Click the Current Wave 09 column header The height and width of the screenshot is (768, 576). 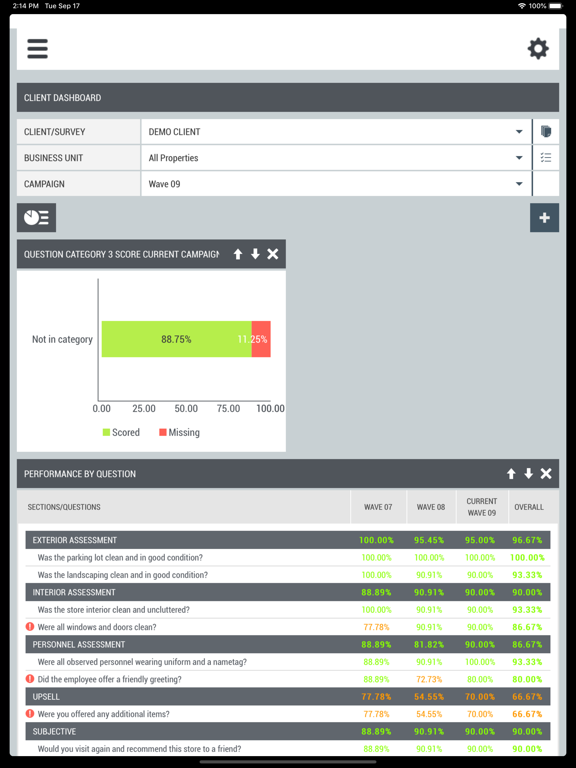click(x=481, y=507)
